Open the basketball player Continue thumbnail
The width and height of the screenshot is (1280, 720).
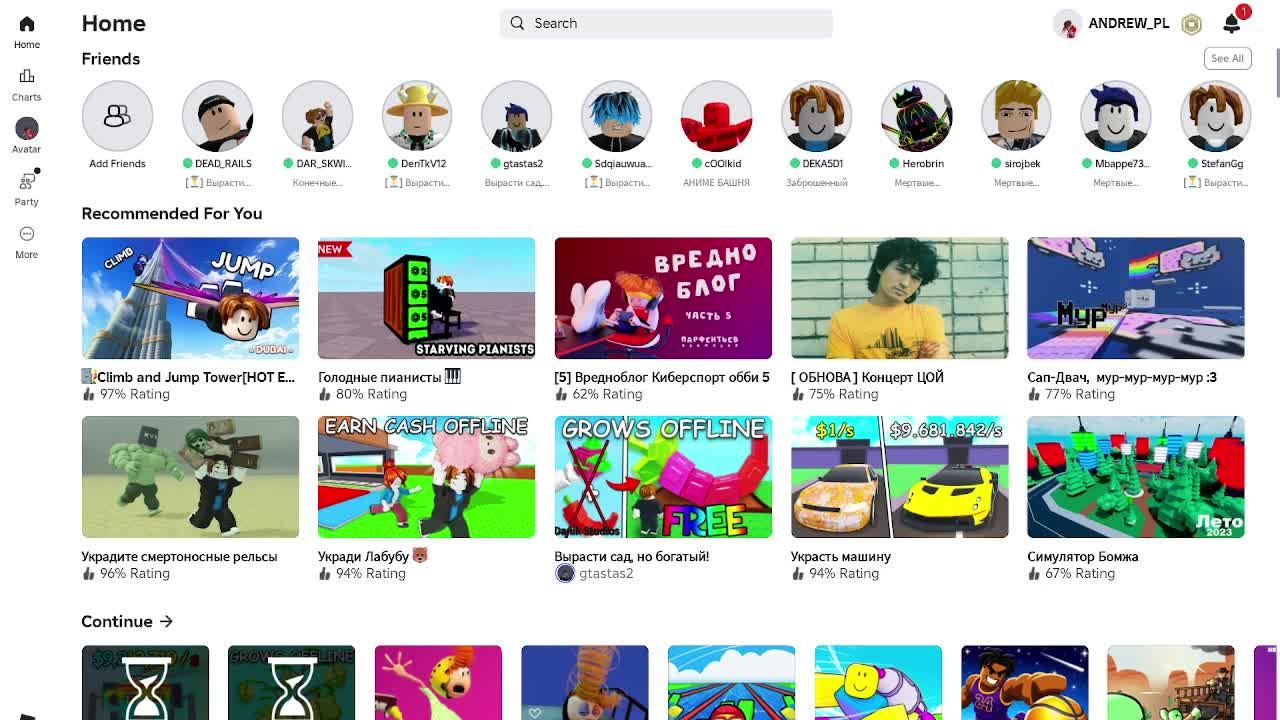pos(1024,683)
